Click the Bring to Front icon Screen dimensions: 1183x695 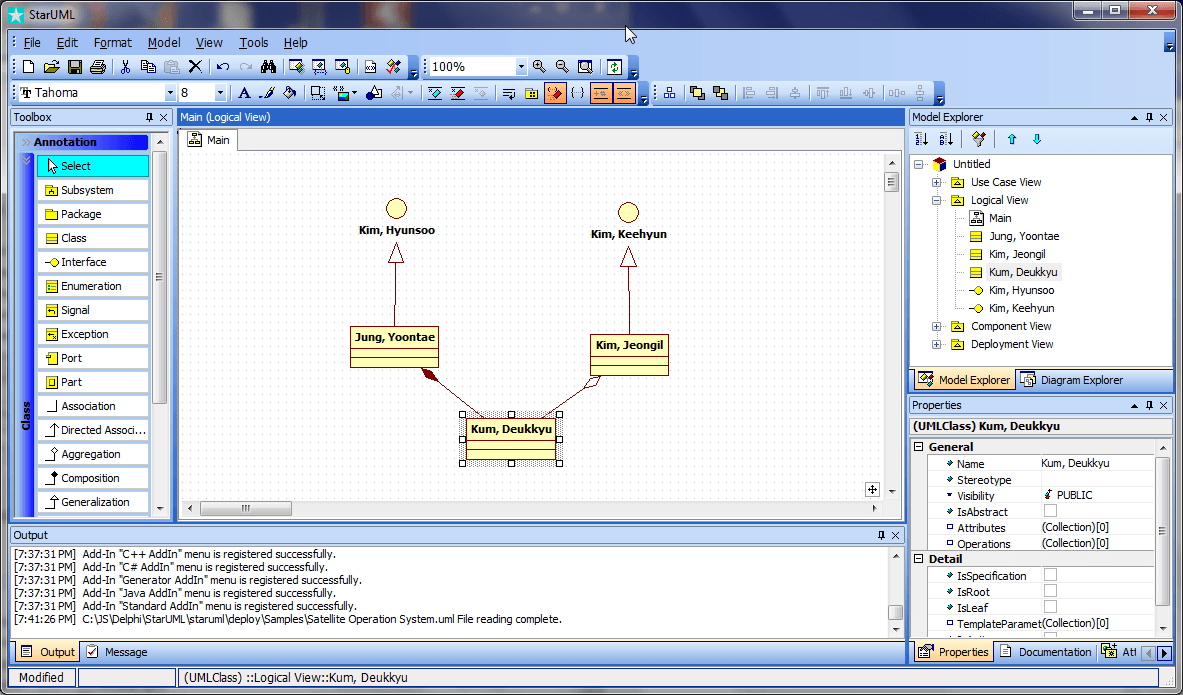[x=697, y=93]
